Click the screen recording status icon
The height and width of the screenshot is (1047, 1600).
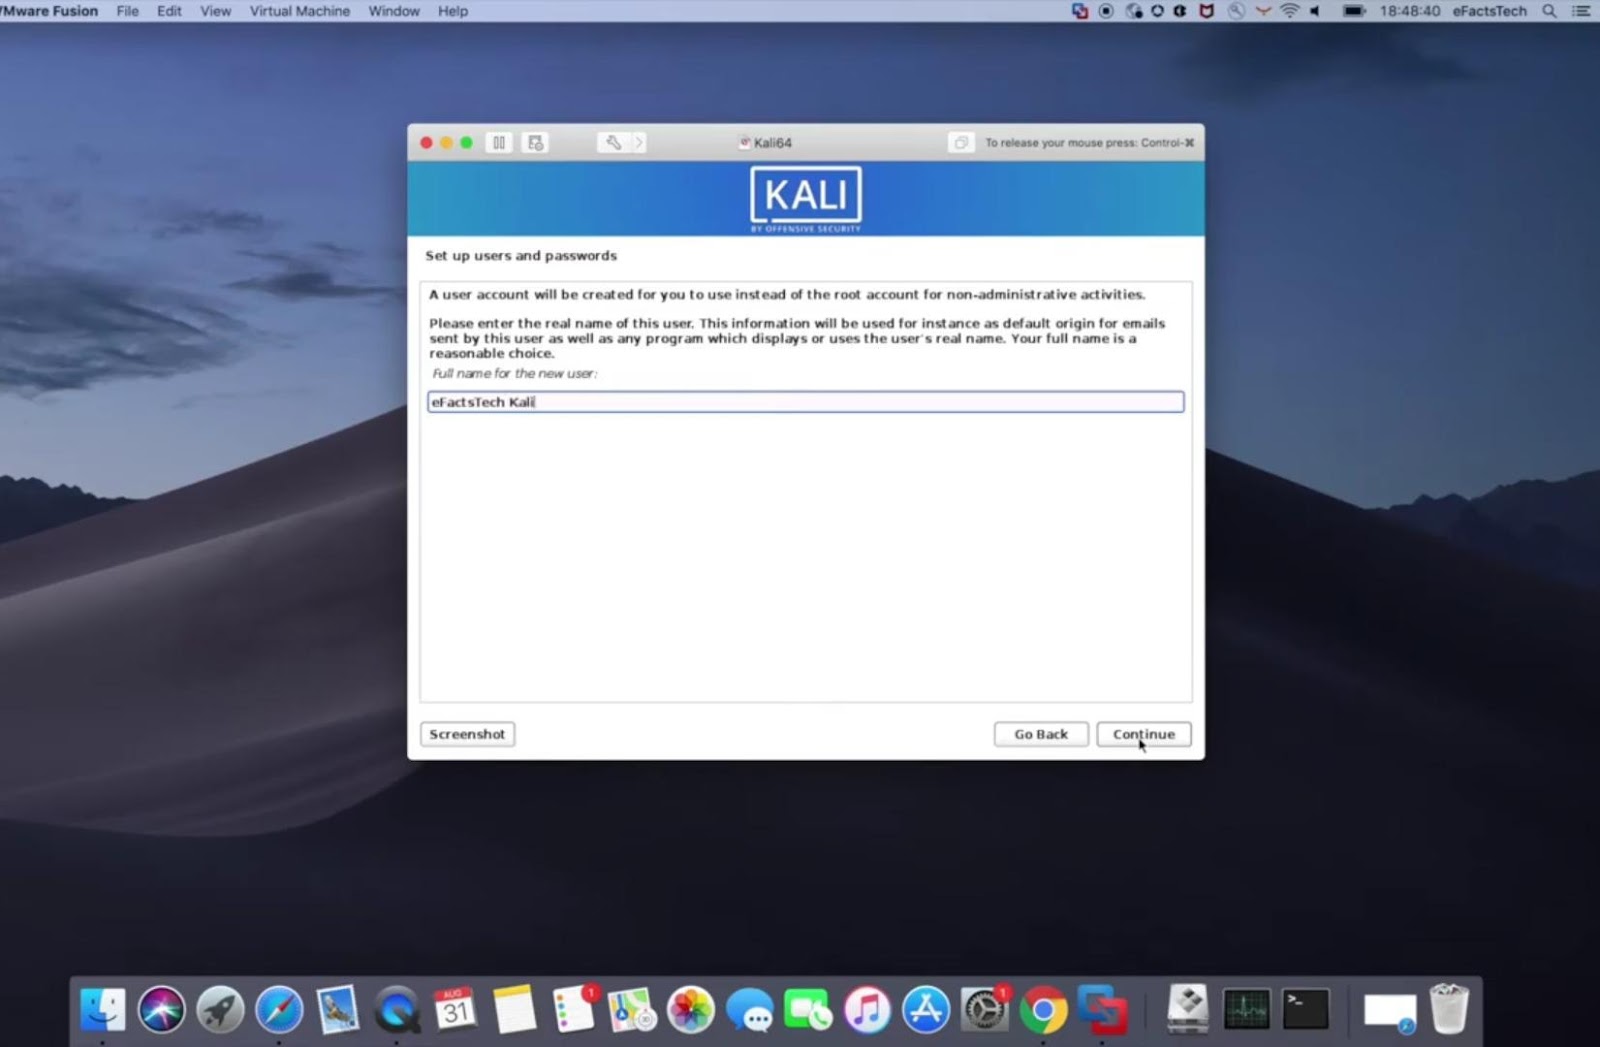point(1106,11)
